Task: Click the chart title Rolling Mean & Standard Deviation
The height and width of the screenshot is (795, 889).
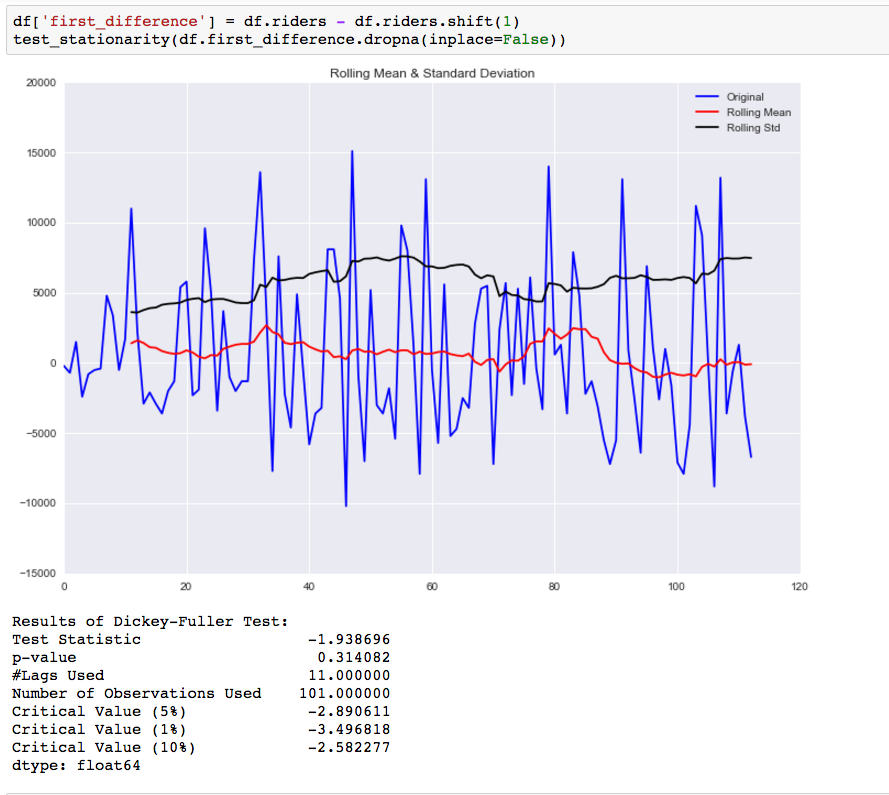Action: click(x=432, y=73)
